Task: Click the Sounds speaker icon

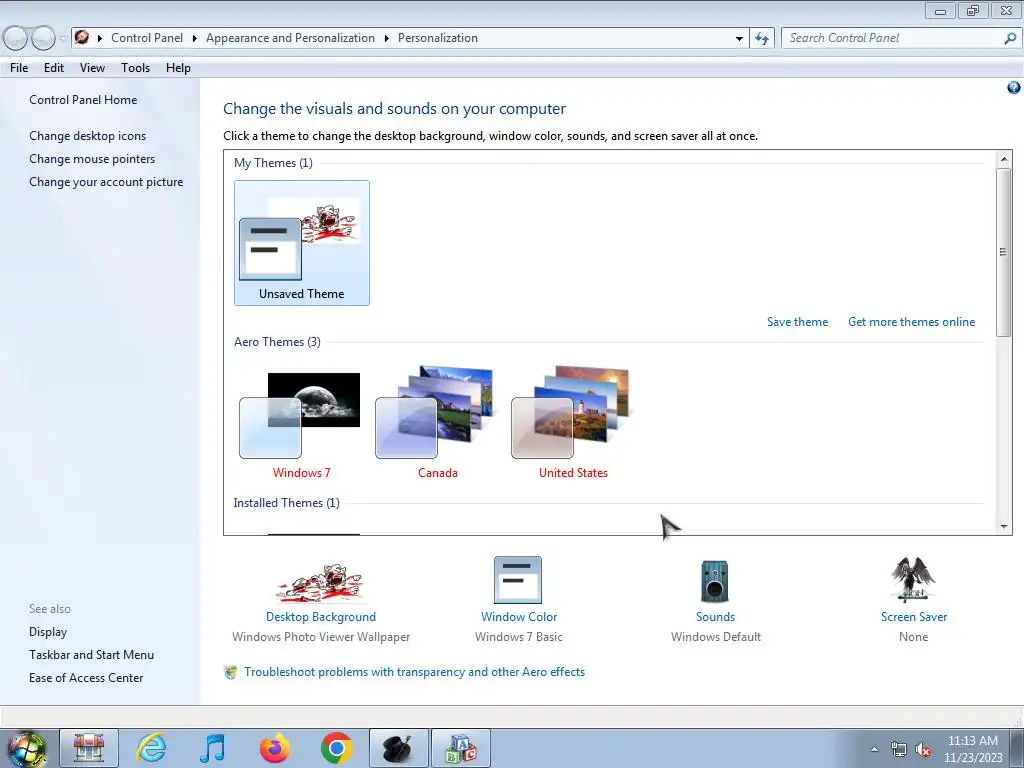Action: click(x=714, y=581)
